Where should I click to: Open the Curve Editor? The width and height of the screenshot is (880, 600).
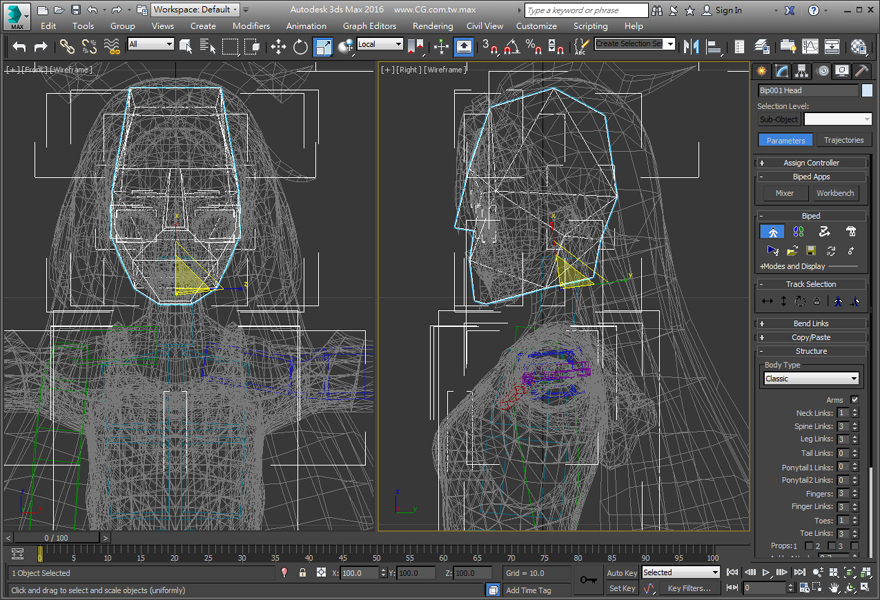[x=810, y=47]
